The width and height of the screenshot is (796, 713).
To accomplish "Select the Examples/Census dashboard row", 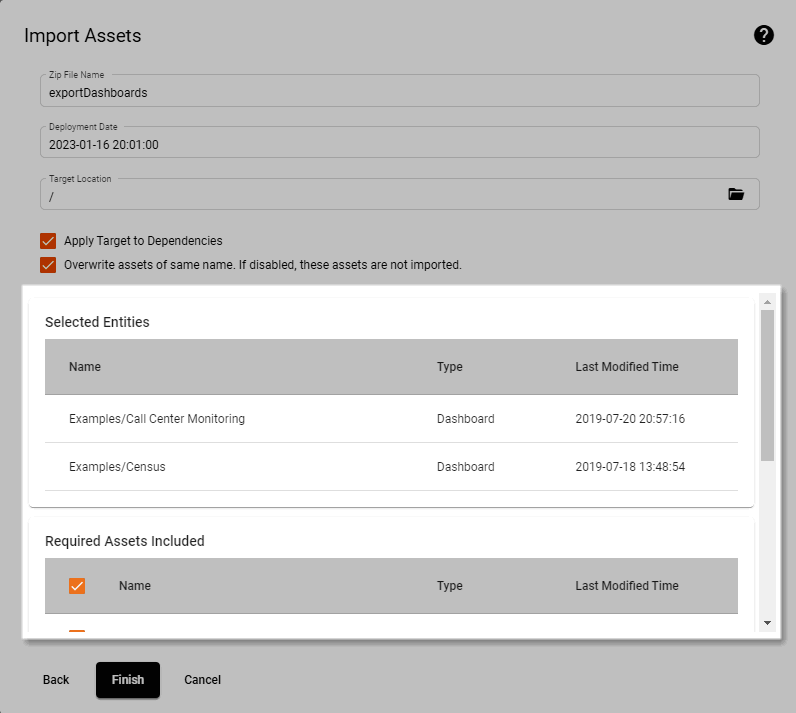I will pos(117,467).
